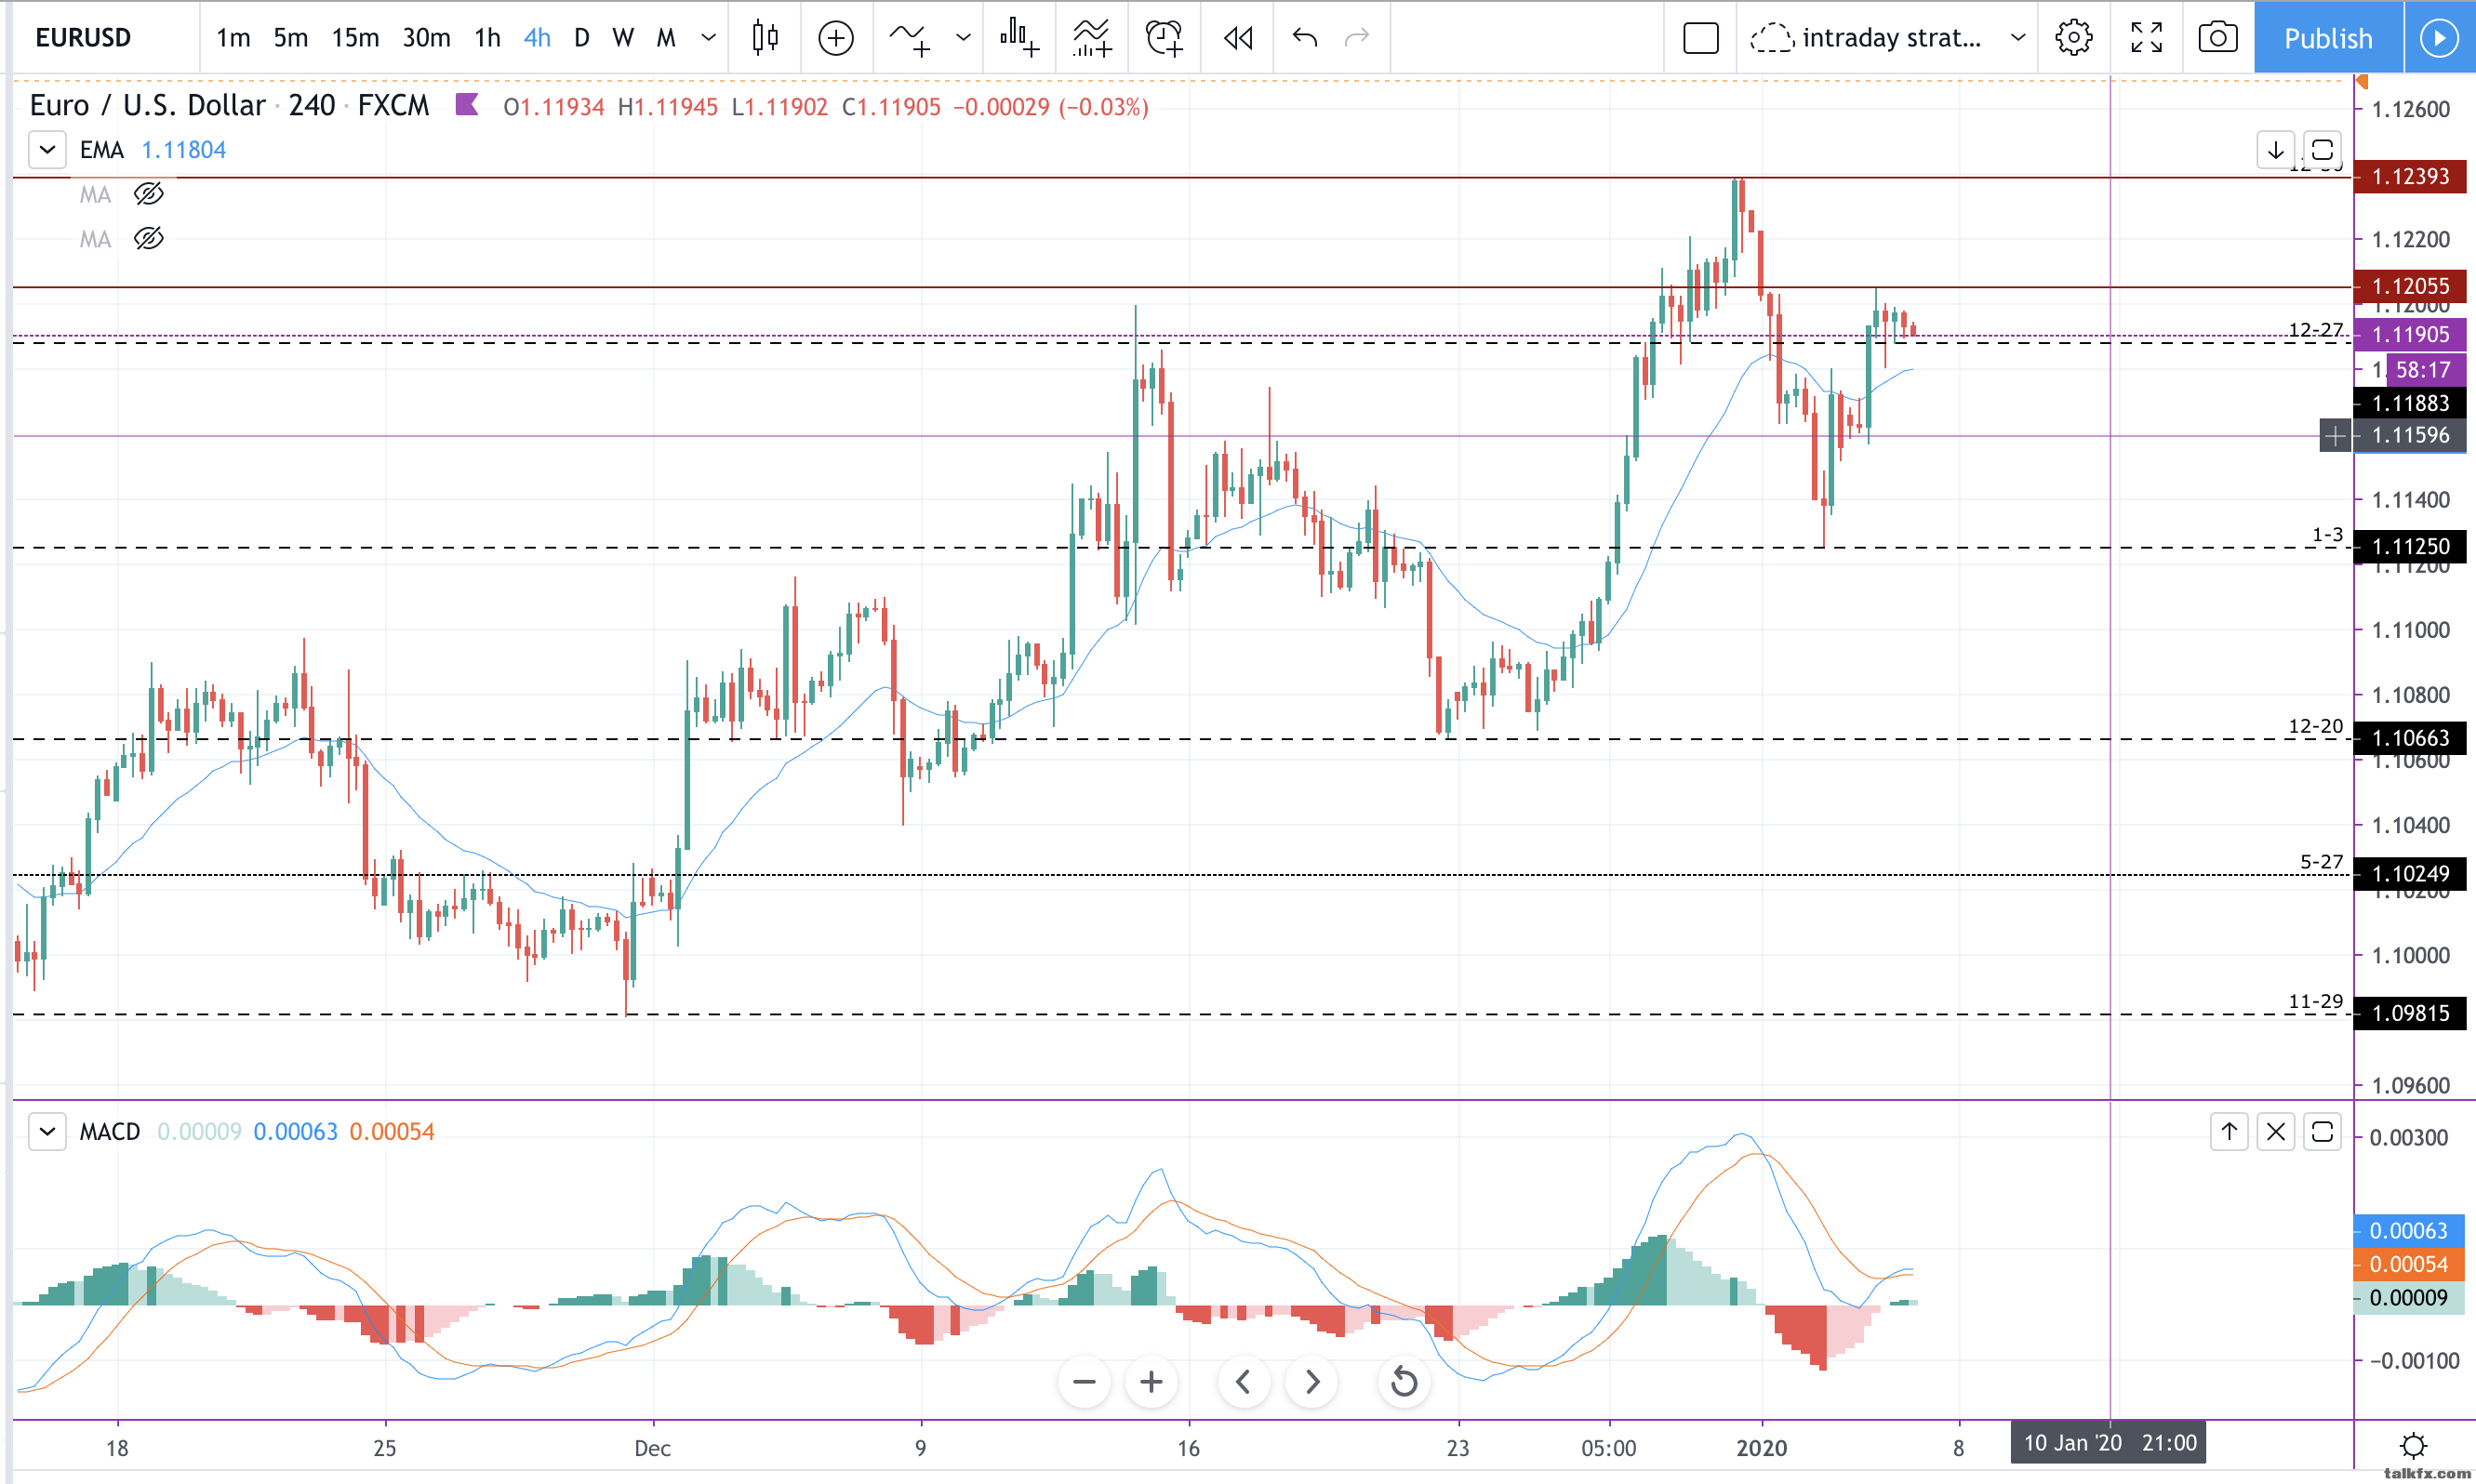Click the 1.09815 black price label
Screen dimensions: 2476x1484
[2410, 1013]
